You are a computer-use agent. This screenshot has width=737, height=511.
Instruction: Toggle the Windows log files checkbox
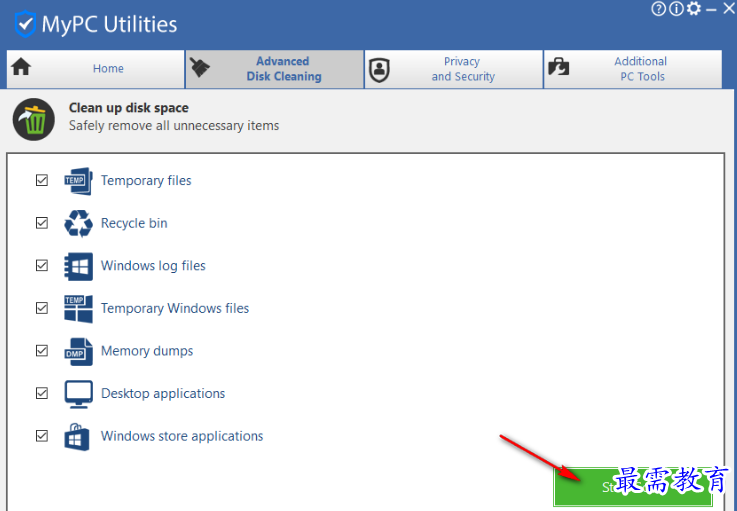42,265
